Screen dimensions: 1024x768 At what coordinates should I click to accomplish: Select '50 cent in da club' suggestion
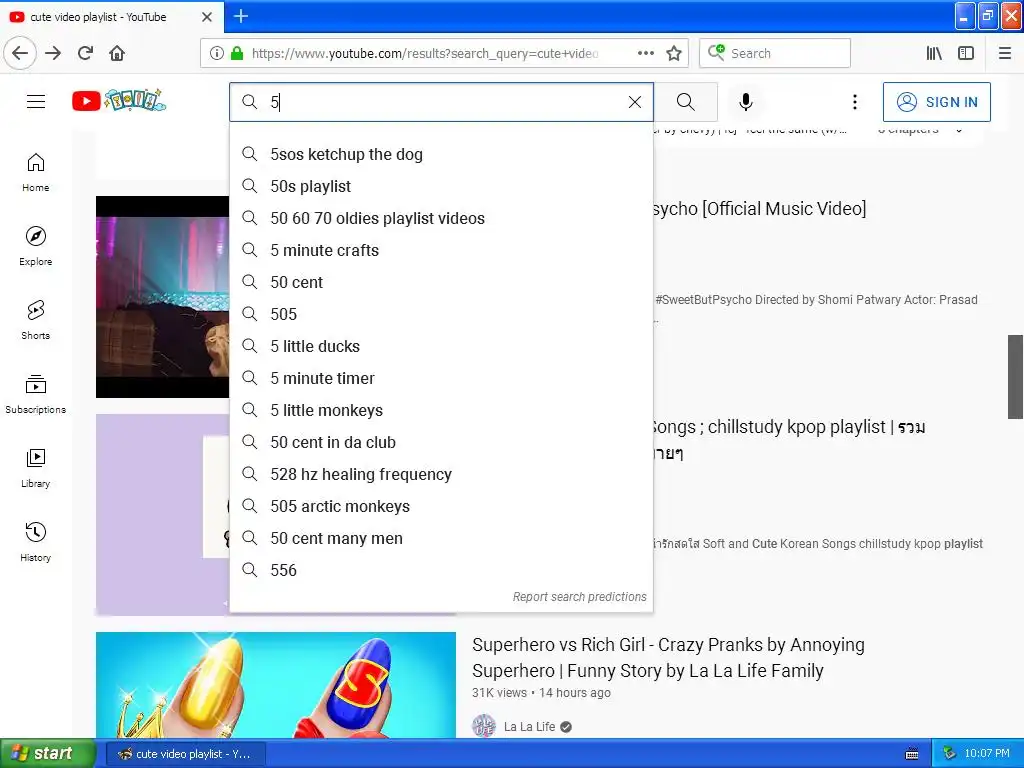441,442
